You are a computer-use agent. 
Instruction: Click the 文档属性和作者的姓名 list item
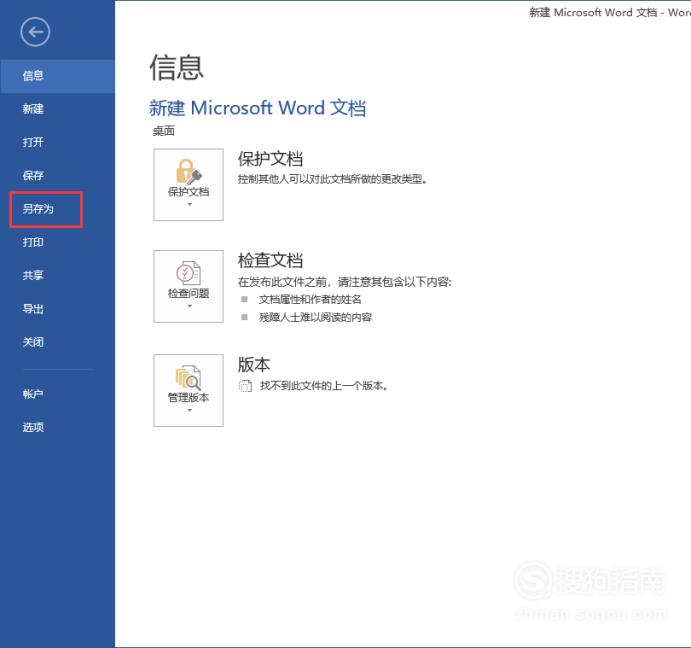[x=310, y=300]
